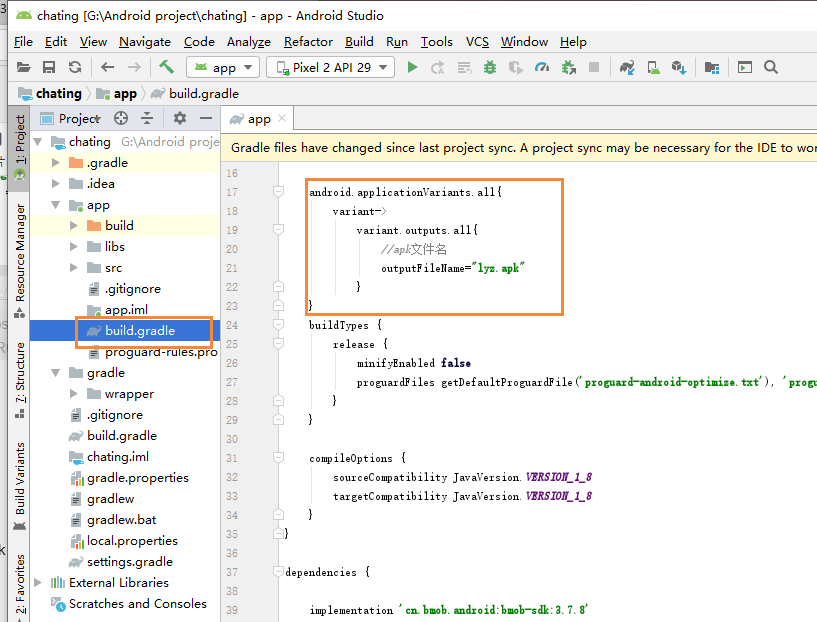Viewport: 817px width, 622px height.
Task: Toggle the Resource Manager side panel
Action: [20, 259]
